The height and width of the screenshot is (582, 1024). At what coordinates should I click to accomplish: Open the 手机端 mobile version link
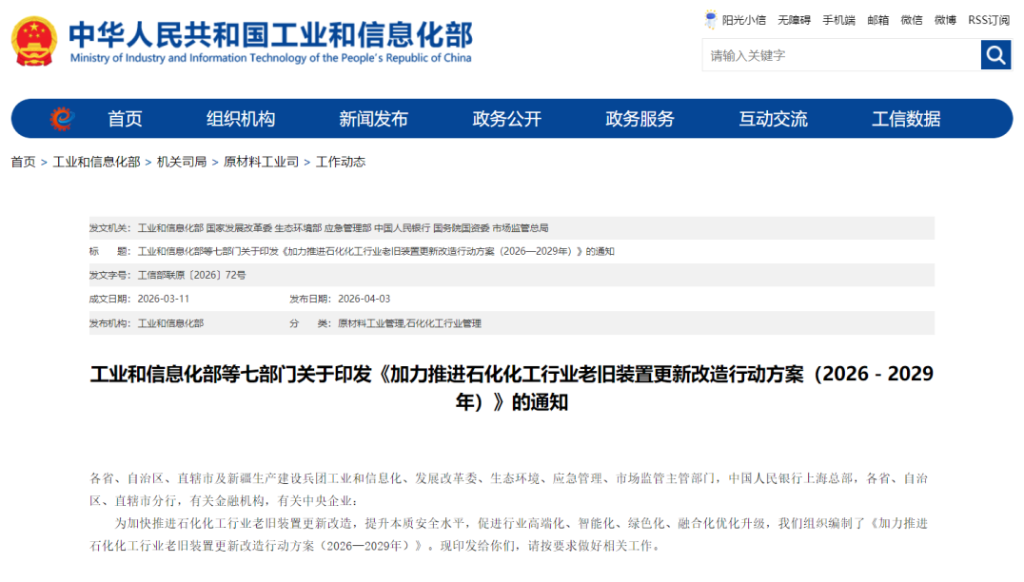(838, 20)
